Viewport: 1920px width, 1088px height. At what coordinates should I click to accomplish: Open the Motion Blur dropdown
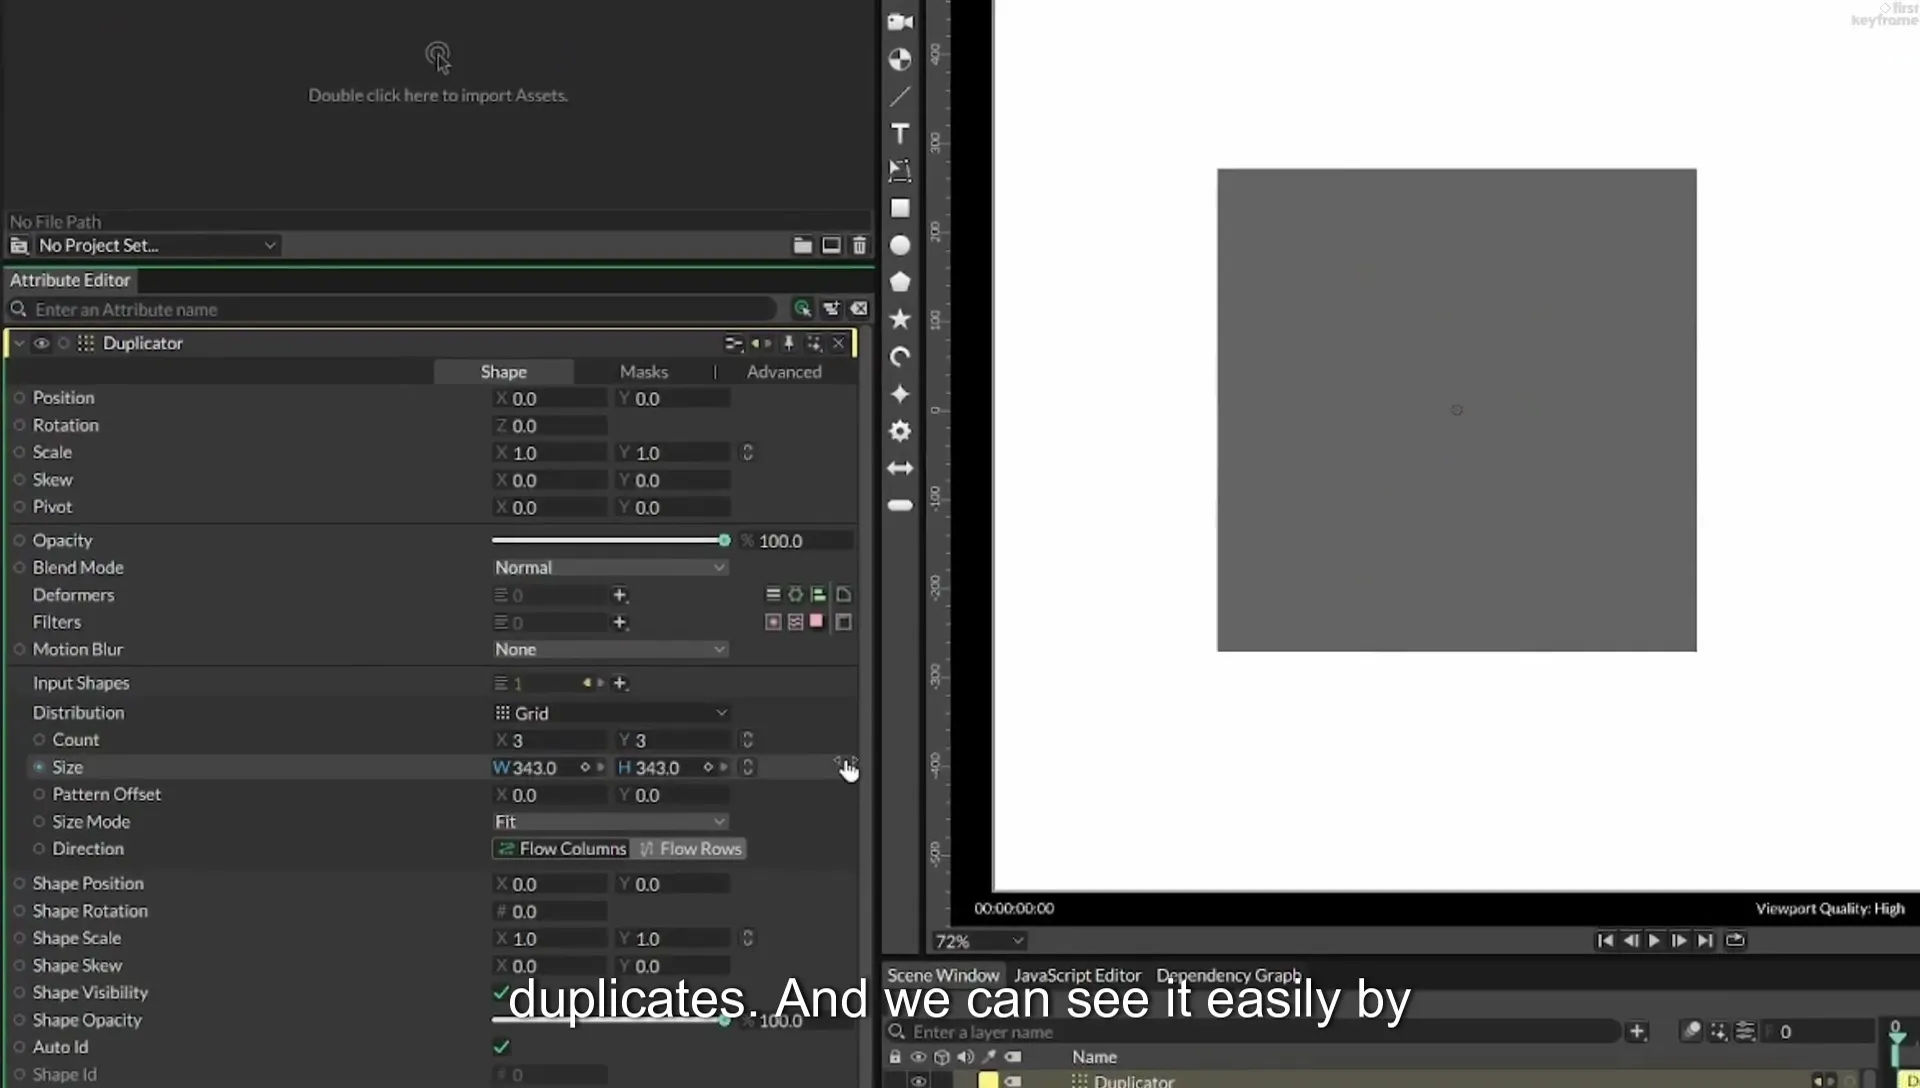tap(610, 649)
